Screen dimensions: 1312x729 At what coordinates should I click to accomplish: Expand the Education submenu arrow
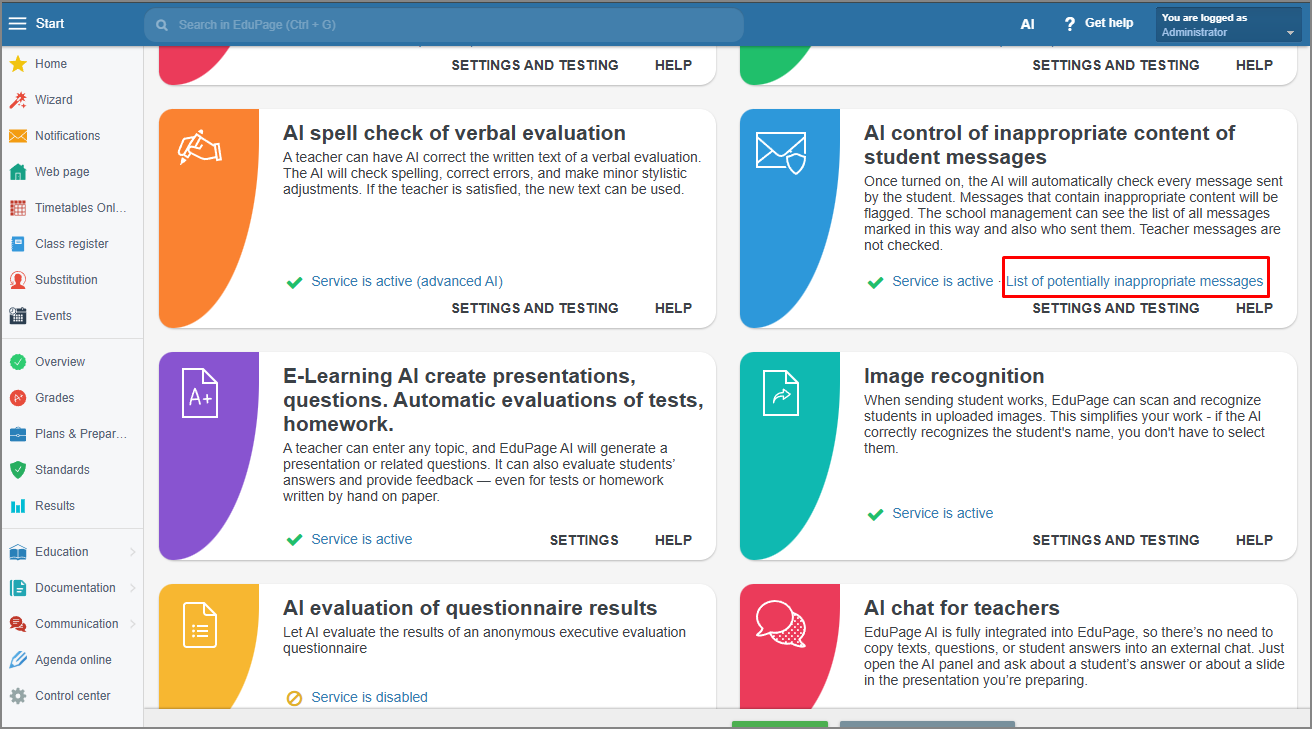[x=133, y=552]
